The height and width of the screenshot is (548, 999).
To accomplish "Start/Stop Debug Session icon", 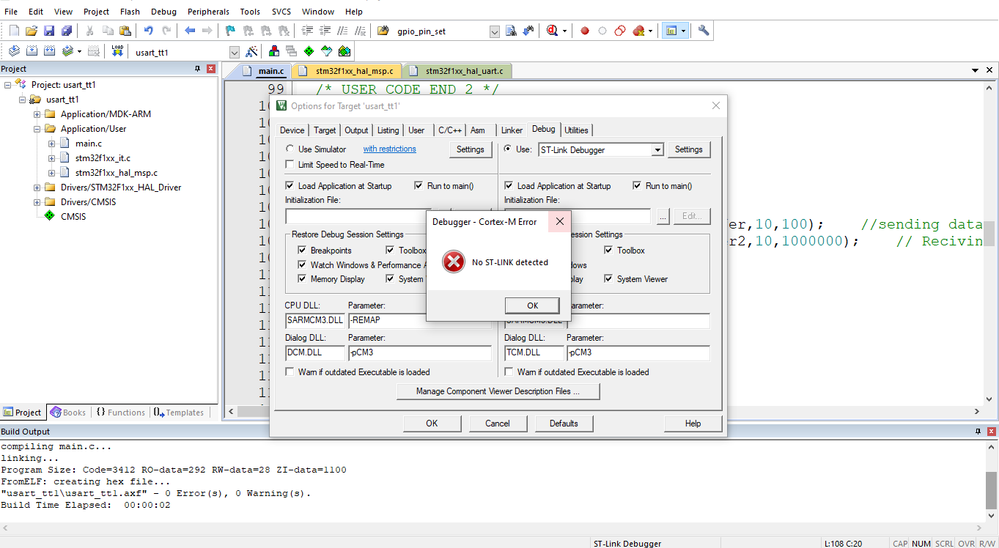I will 552,31.
